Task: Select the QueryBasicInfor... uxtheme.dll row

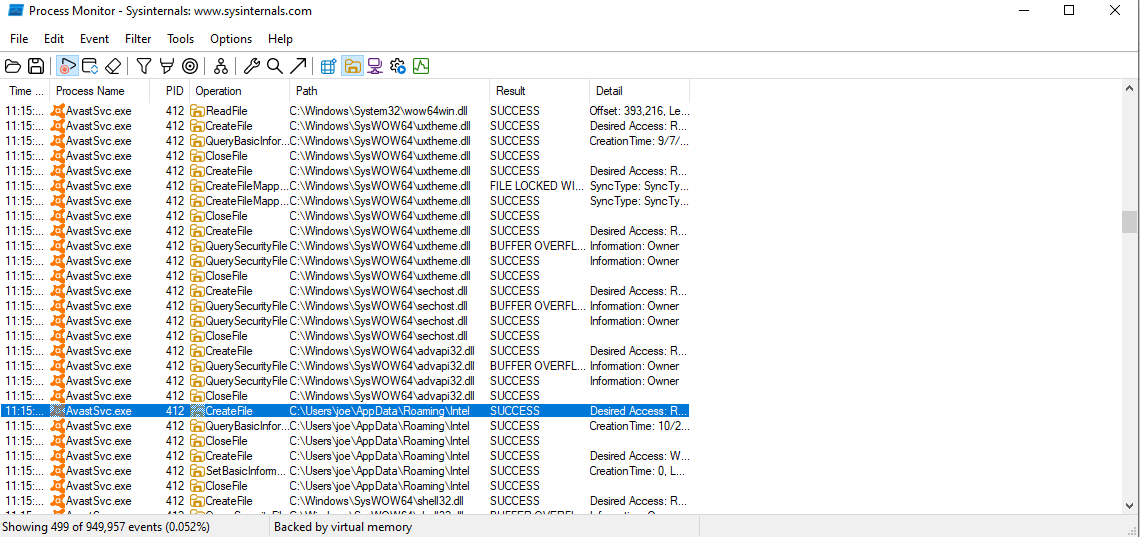Action: 345,141
